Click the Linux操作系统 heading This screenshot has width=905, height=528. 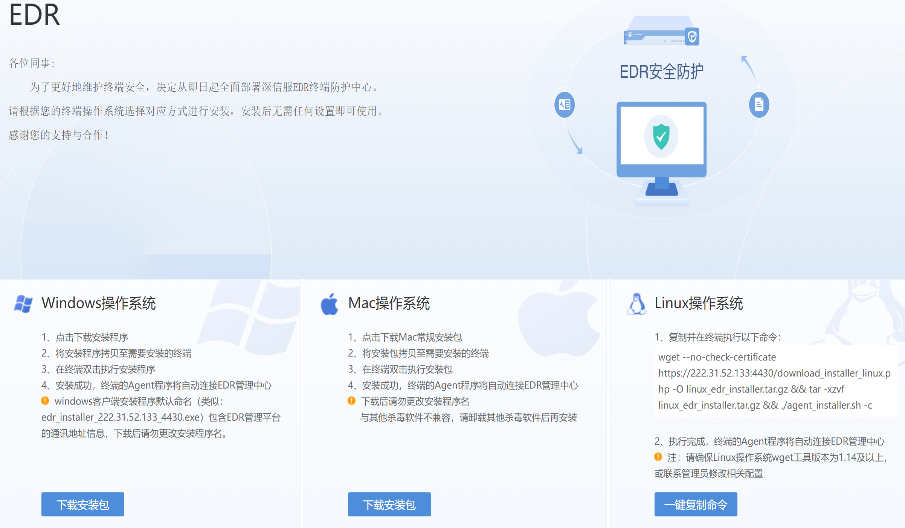(x=699, y=304)
